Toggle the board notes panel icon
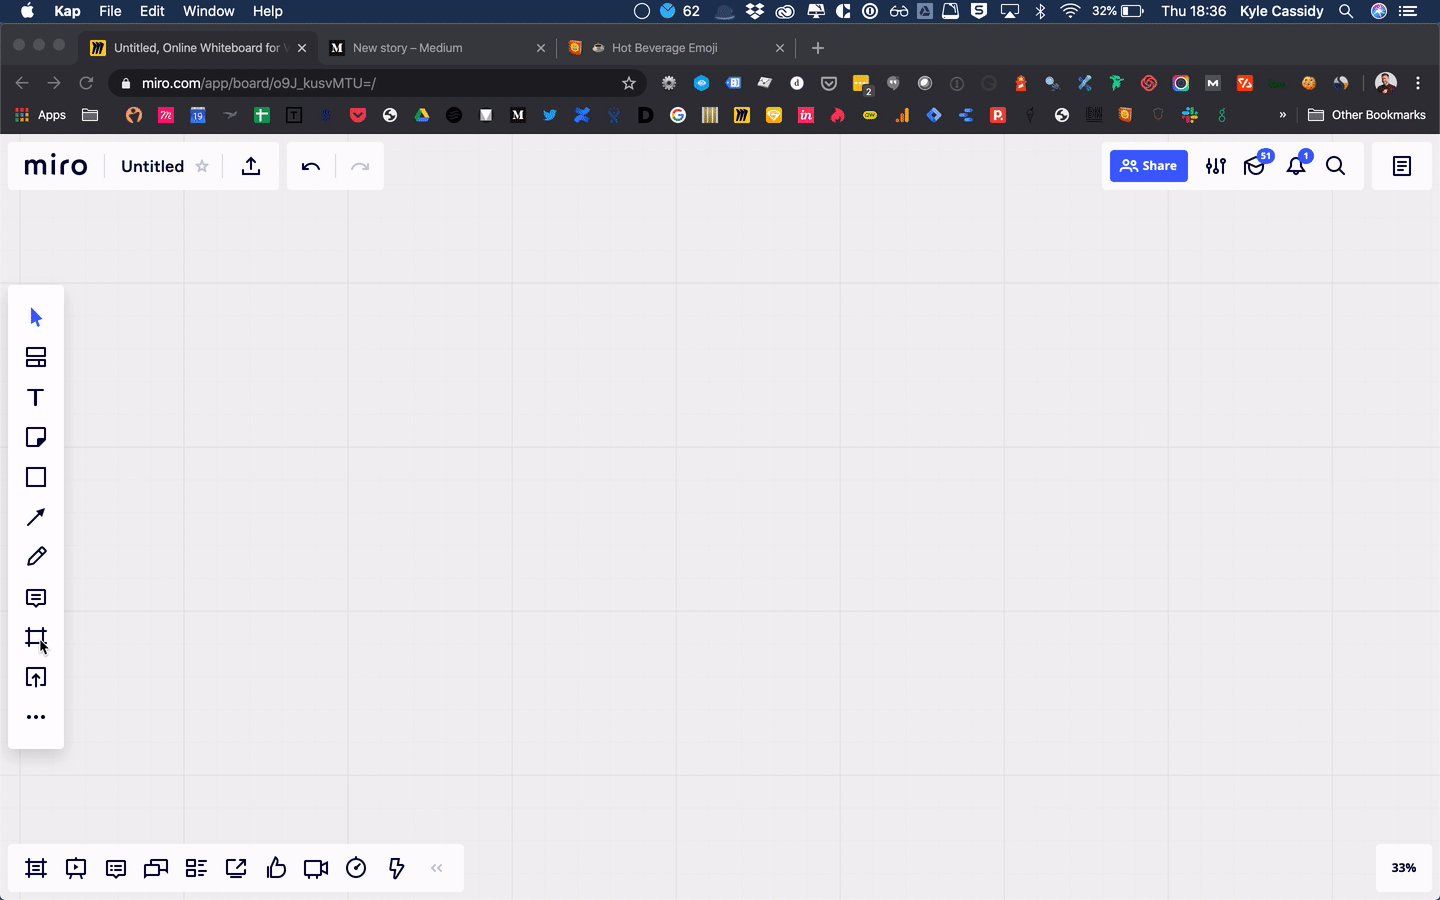The width and height of the screenshot is (1440, 900). pyautogui.click(x=1402, y=166)
